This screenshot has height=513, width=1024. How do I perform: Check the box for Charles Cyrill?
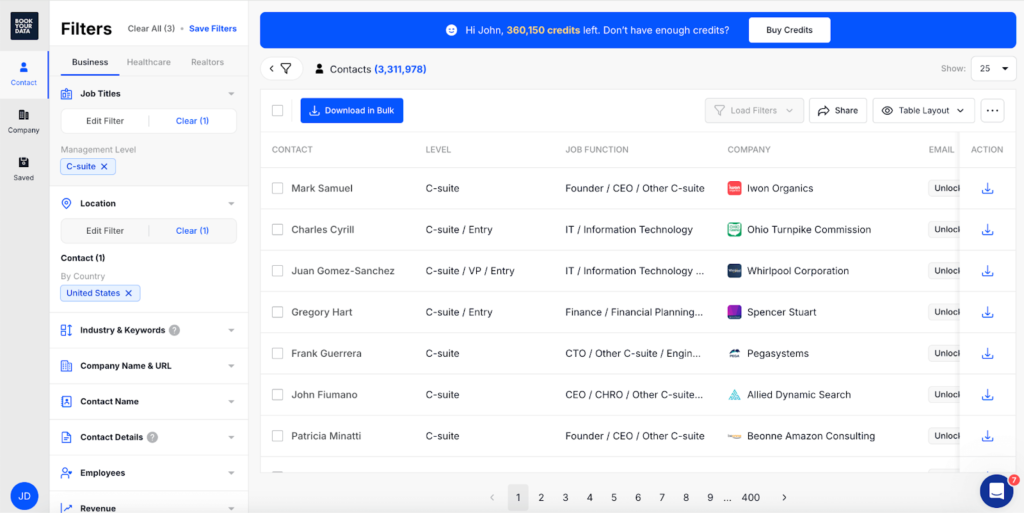coord(278,230)
